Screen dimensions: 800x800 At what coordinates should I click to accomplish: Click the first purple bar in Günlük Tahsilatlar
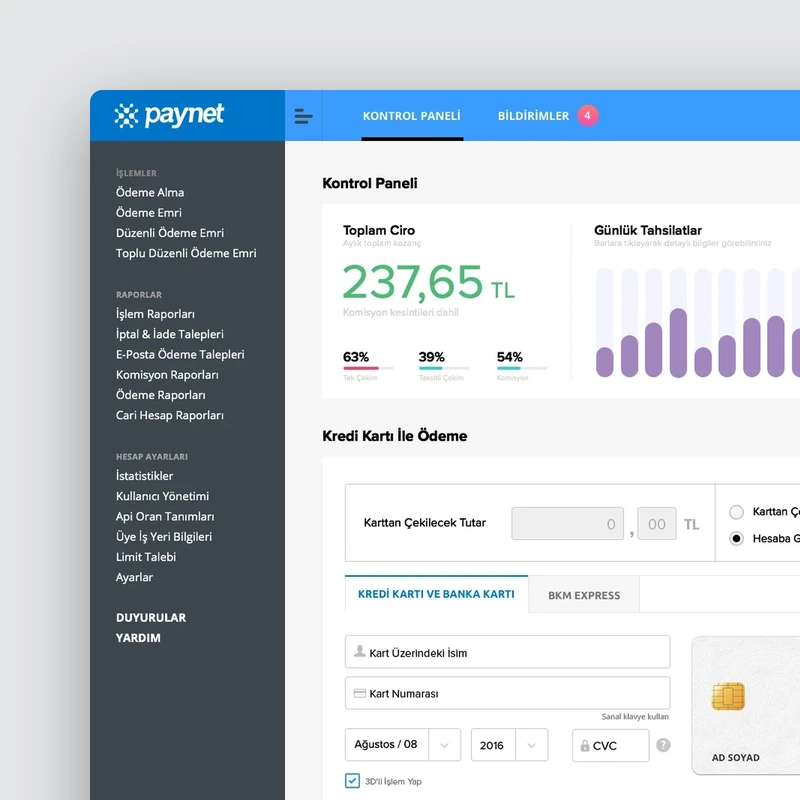pyautogui.click(x=605, y=362)
